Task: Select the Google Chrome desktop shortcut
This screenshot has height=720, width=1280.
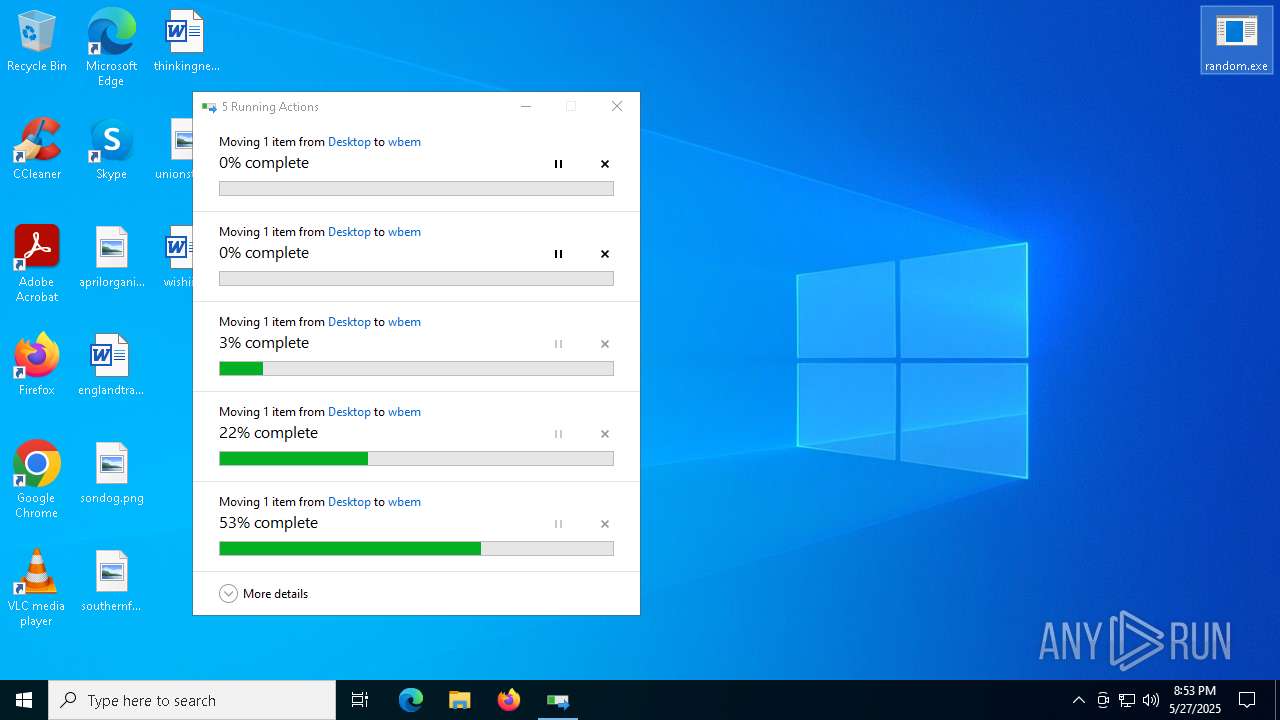Action: tap(37, 480)
